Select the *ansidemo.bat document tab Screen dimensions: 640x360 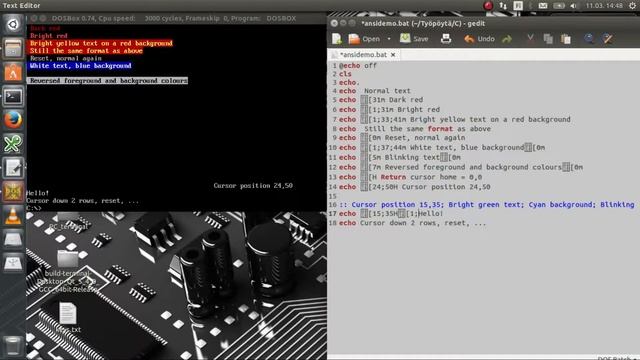[x=363, y=54]
